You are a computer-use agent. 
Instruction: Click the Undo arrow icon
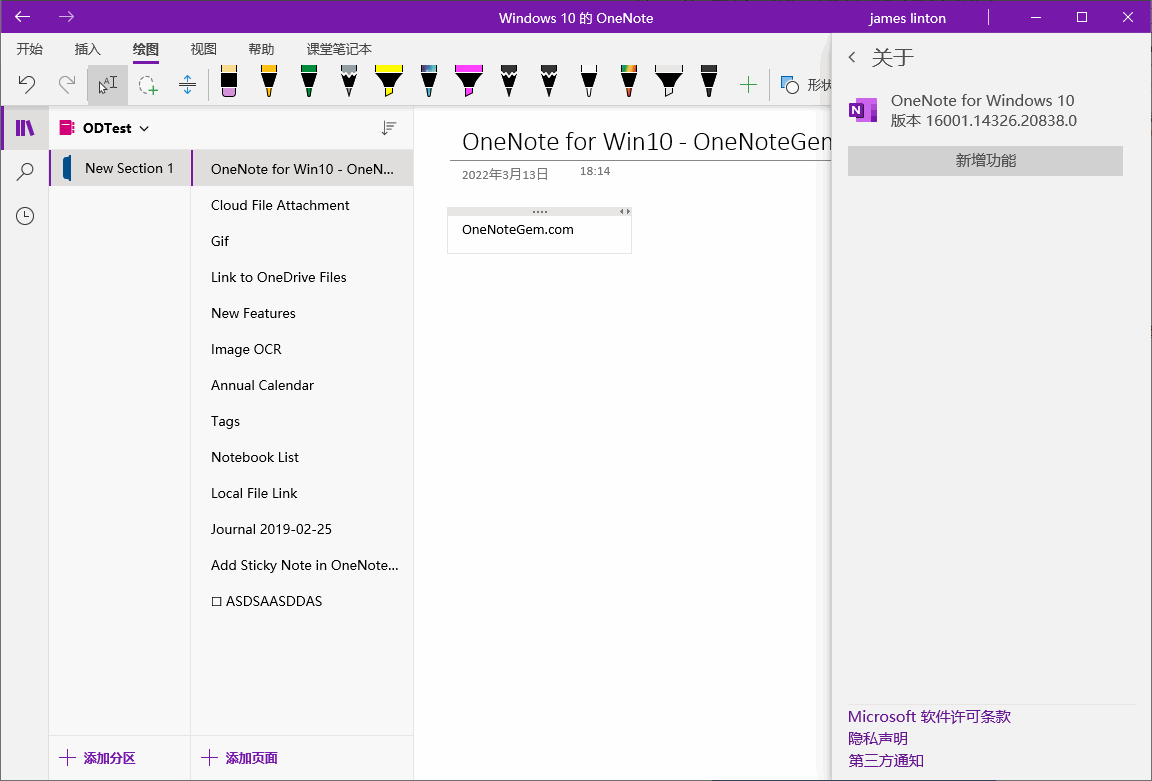[27, 84]
